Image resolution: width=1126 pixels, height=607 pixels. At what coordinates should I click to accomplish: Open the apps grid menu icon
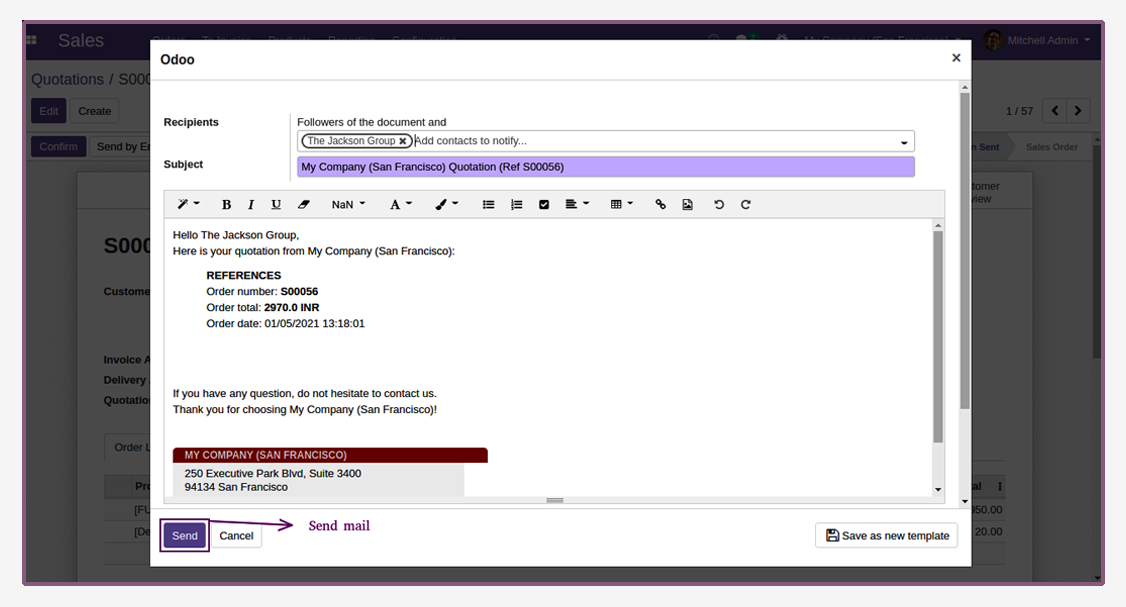(32, 40)
